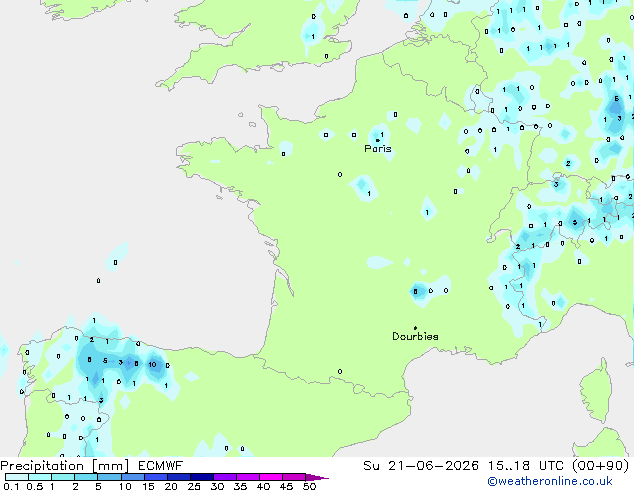Select the Dourbies city label
634x490 pixels.
415,336
